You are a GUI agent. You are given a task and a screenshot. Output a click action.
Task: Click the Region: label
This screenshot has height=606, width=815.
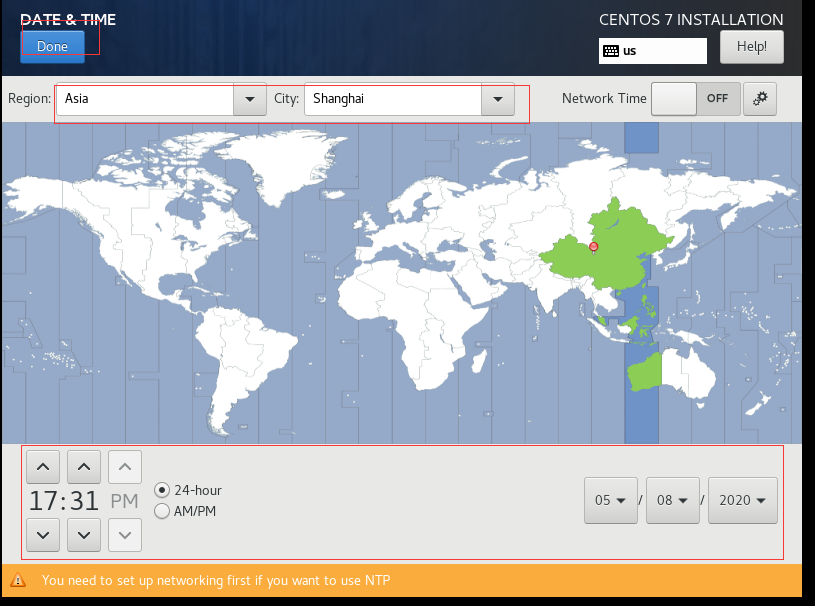(30, 99)
